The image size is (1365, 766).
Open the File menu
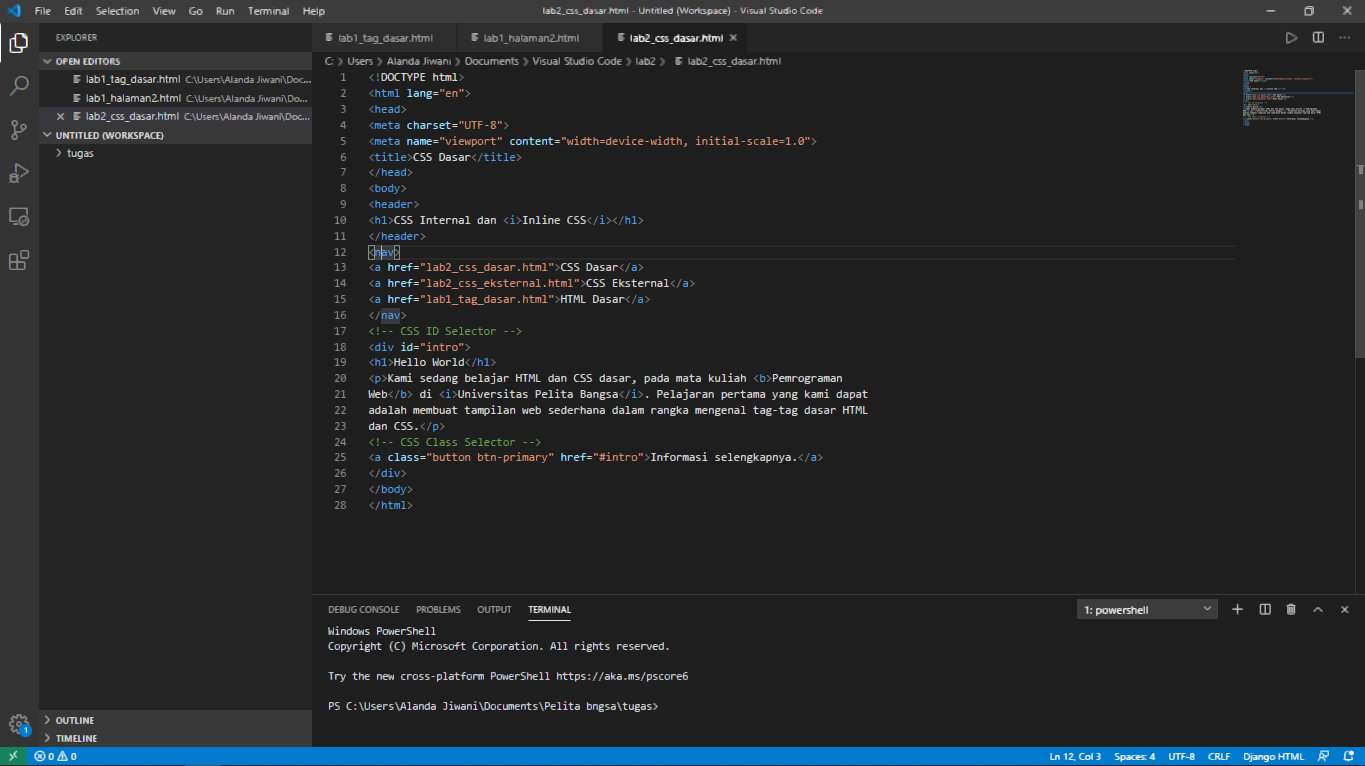pyautogui.click(x=43, y=11)
